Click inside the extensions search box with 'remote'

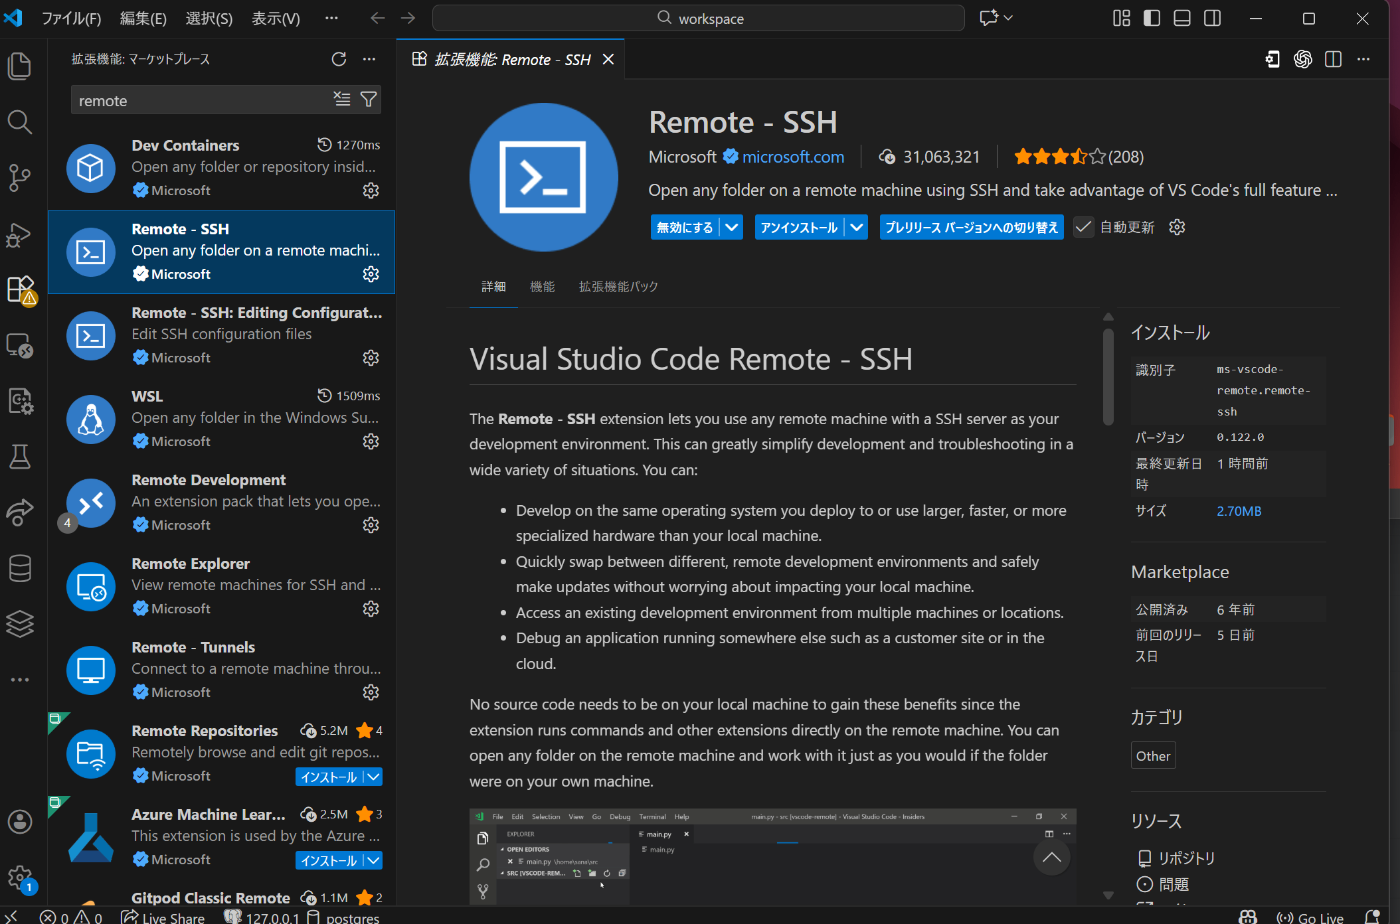pos(200,100)
